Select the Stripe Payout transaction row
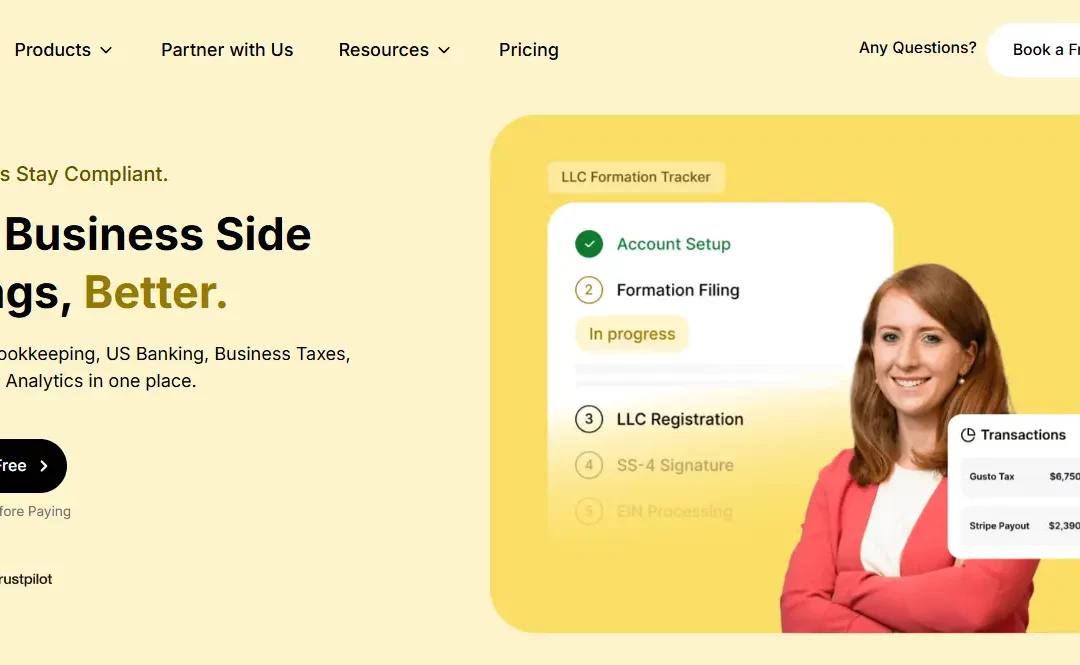 [1020, 526]
